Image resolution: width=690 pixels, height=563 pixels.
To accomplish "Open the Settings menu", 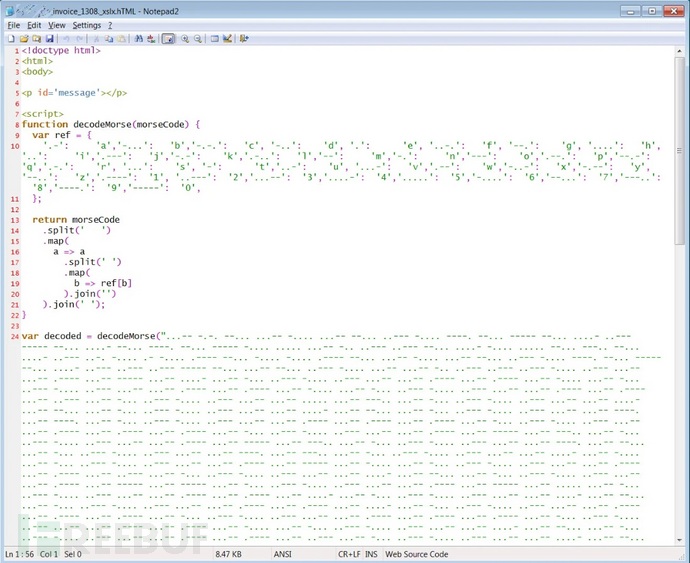I will [x=86, y=24].
